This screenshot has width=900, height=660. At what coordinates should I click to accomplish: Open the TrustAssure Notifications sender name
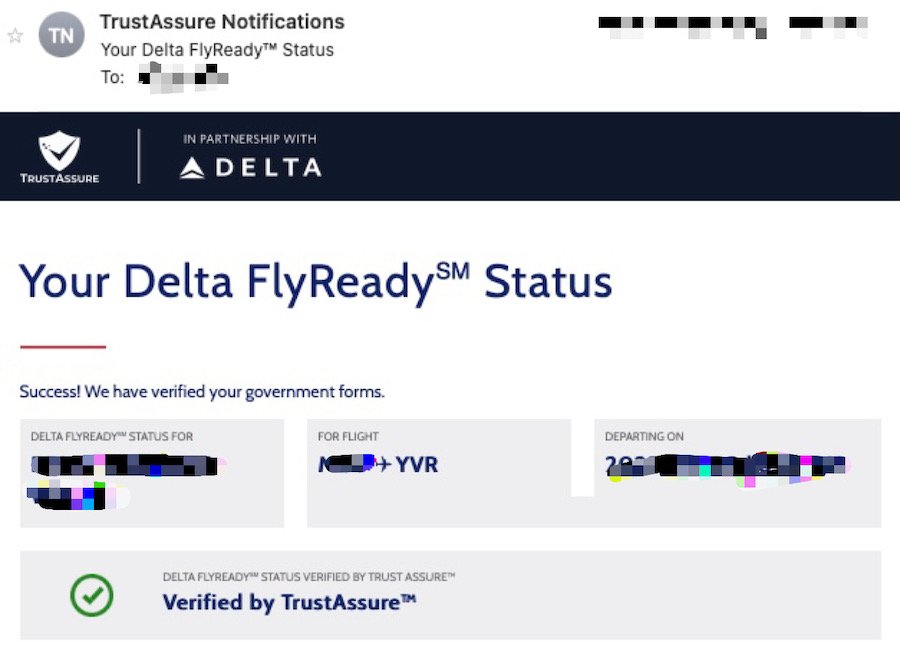pyautogui.click(x=222, y=22)
